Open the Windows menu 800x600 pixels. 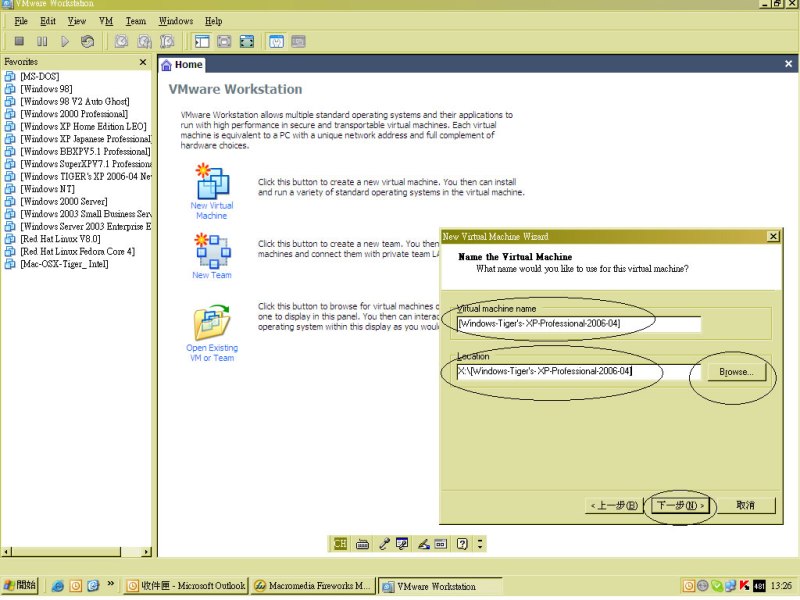pyautogui.click(x=176, y=21)
